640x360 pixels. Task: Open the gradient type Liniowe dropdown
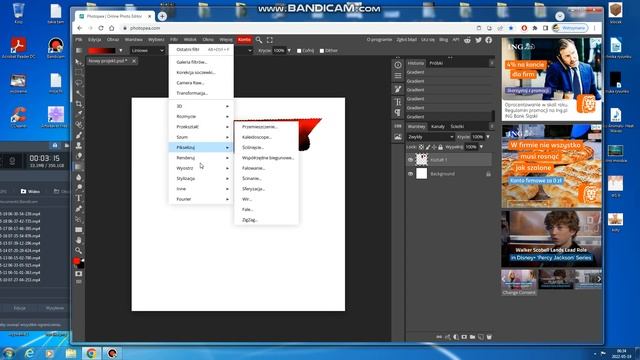click(147, 51)
